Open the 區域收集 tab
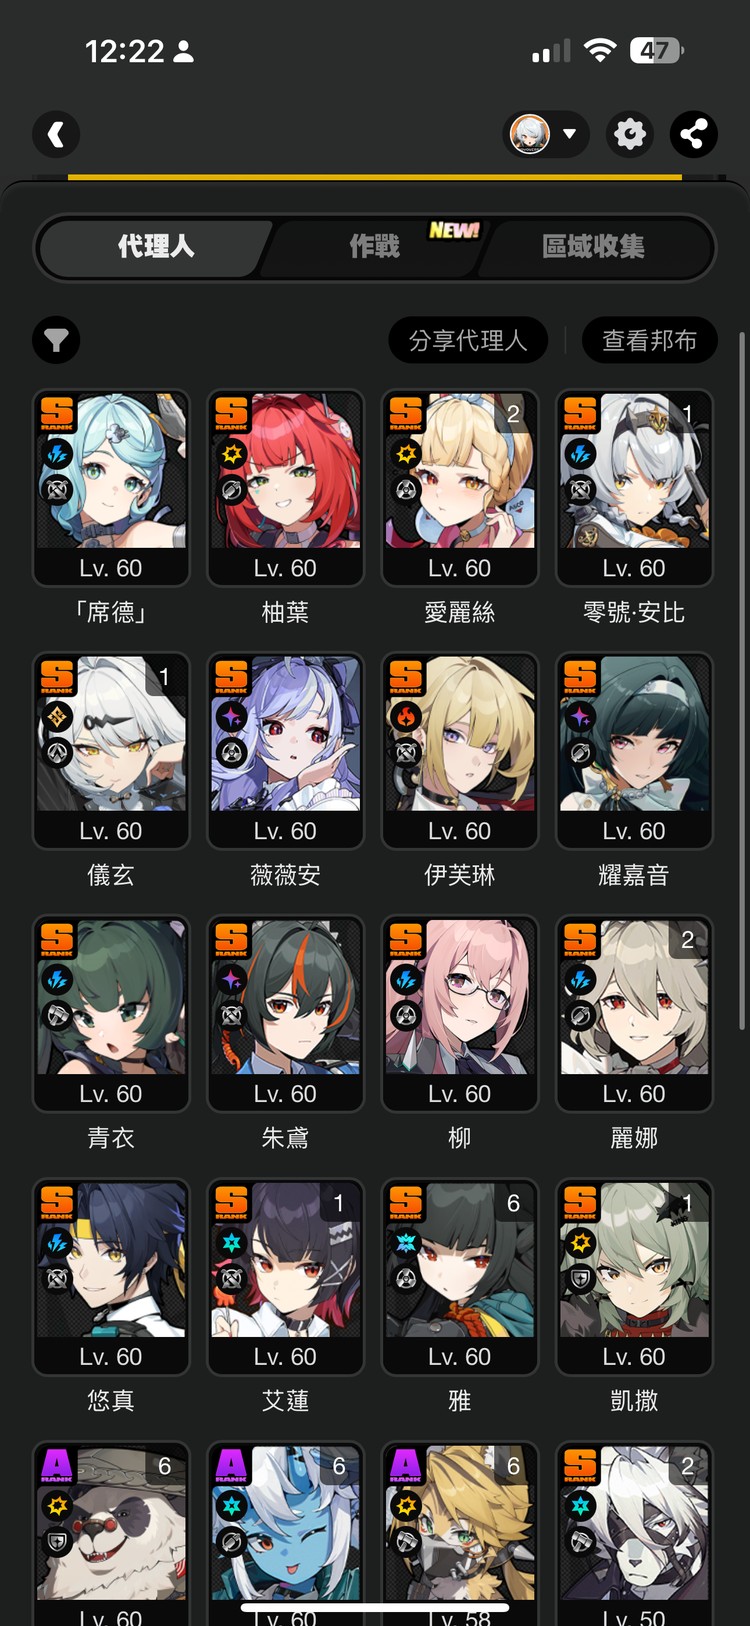This screenshot has height=1626, width=750. coord(594,246)
